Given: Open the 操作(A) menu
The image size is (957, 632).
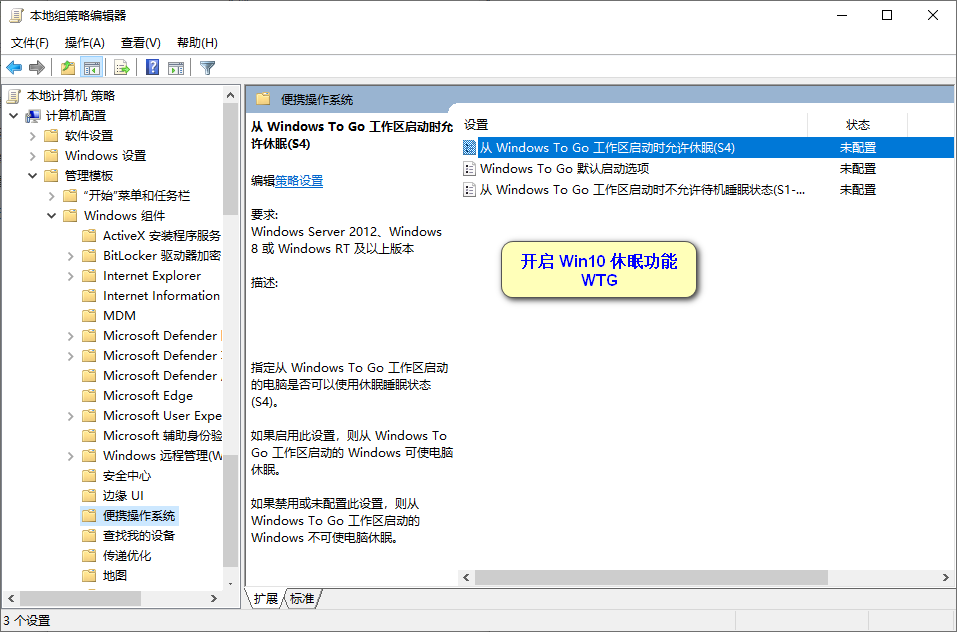Looking at the screenshot, I should click(85, 43).
